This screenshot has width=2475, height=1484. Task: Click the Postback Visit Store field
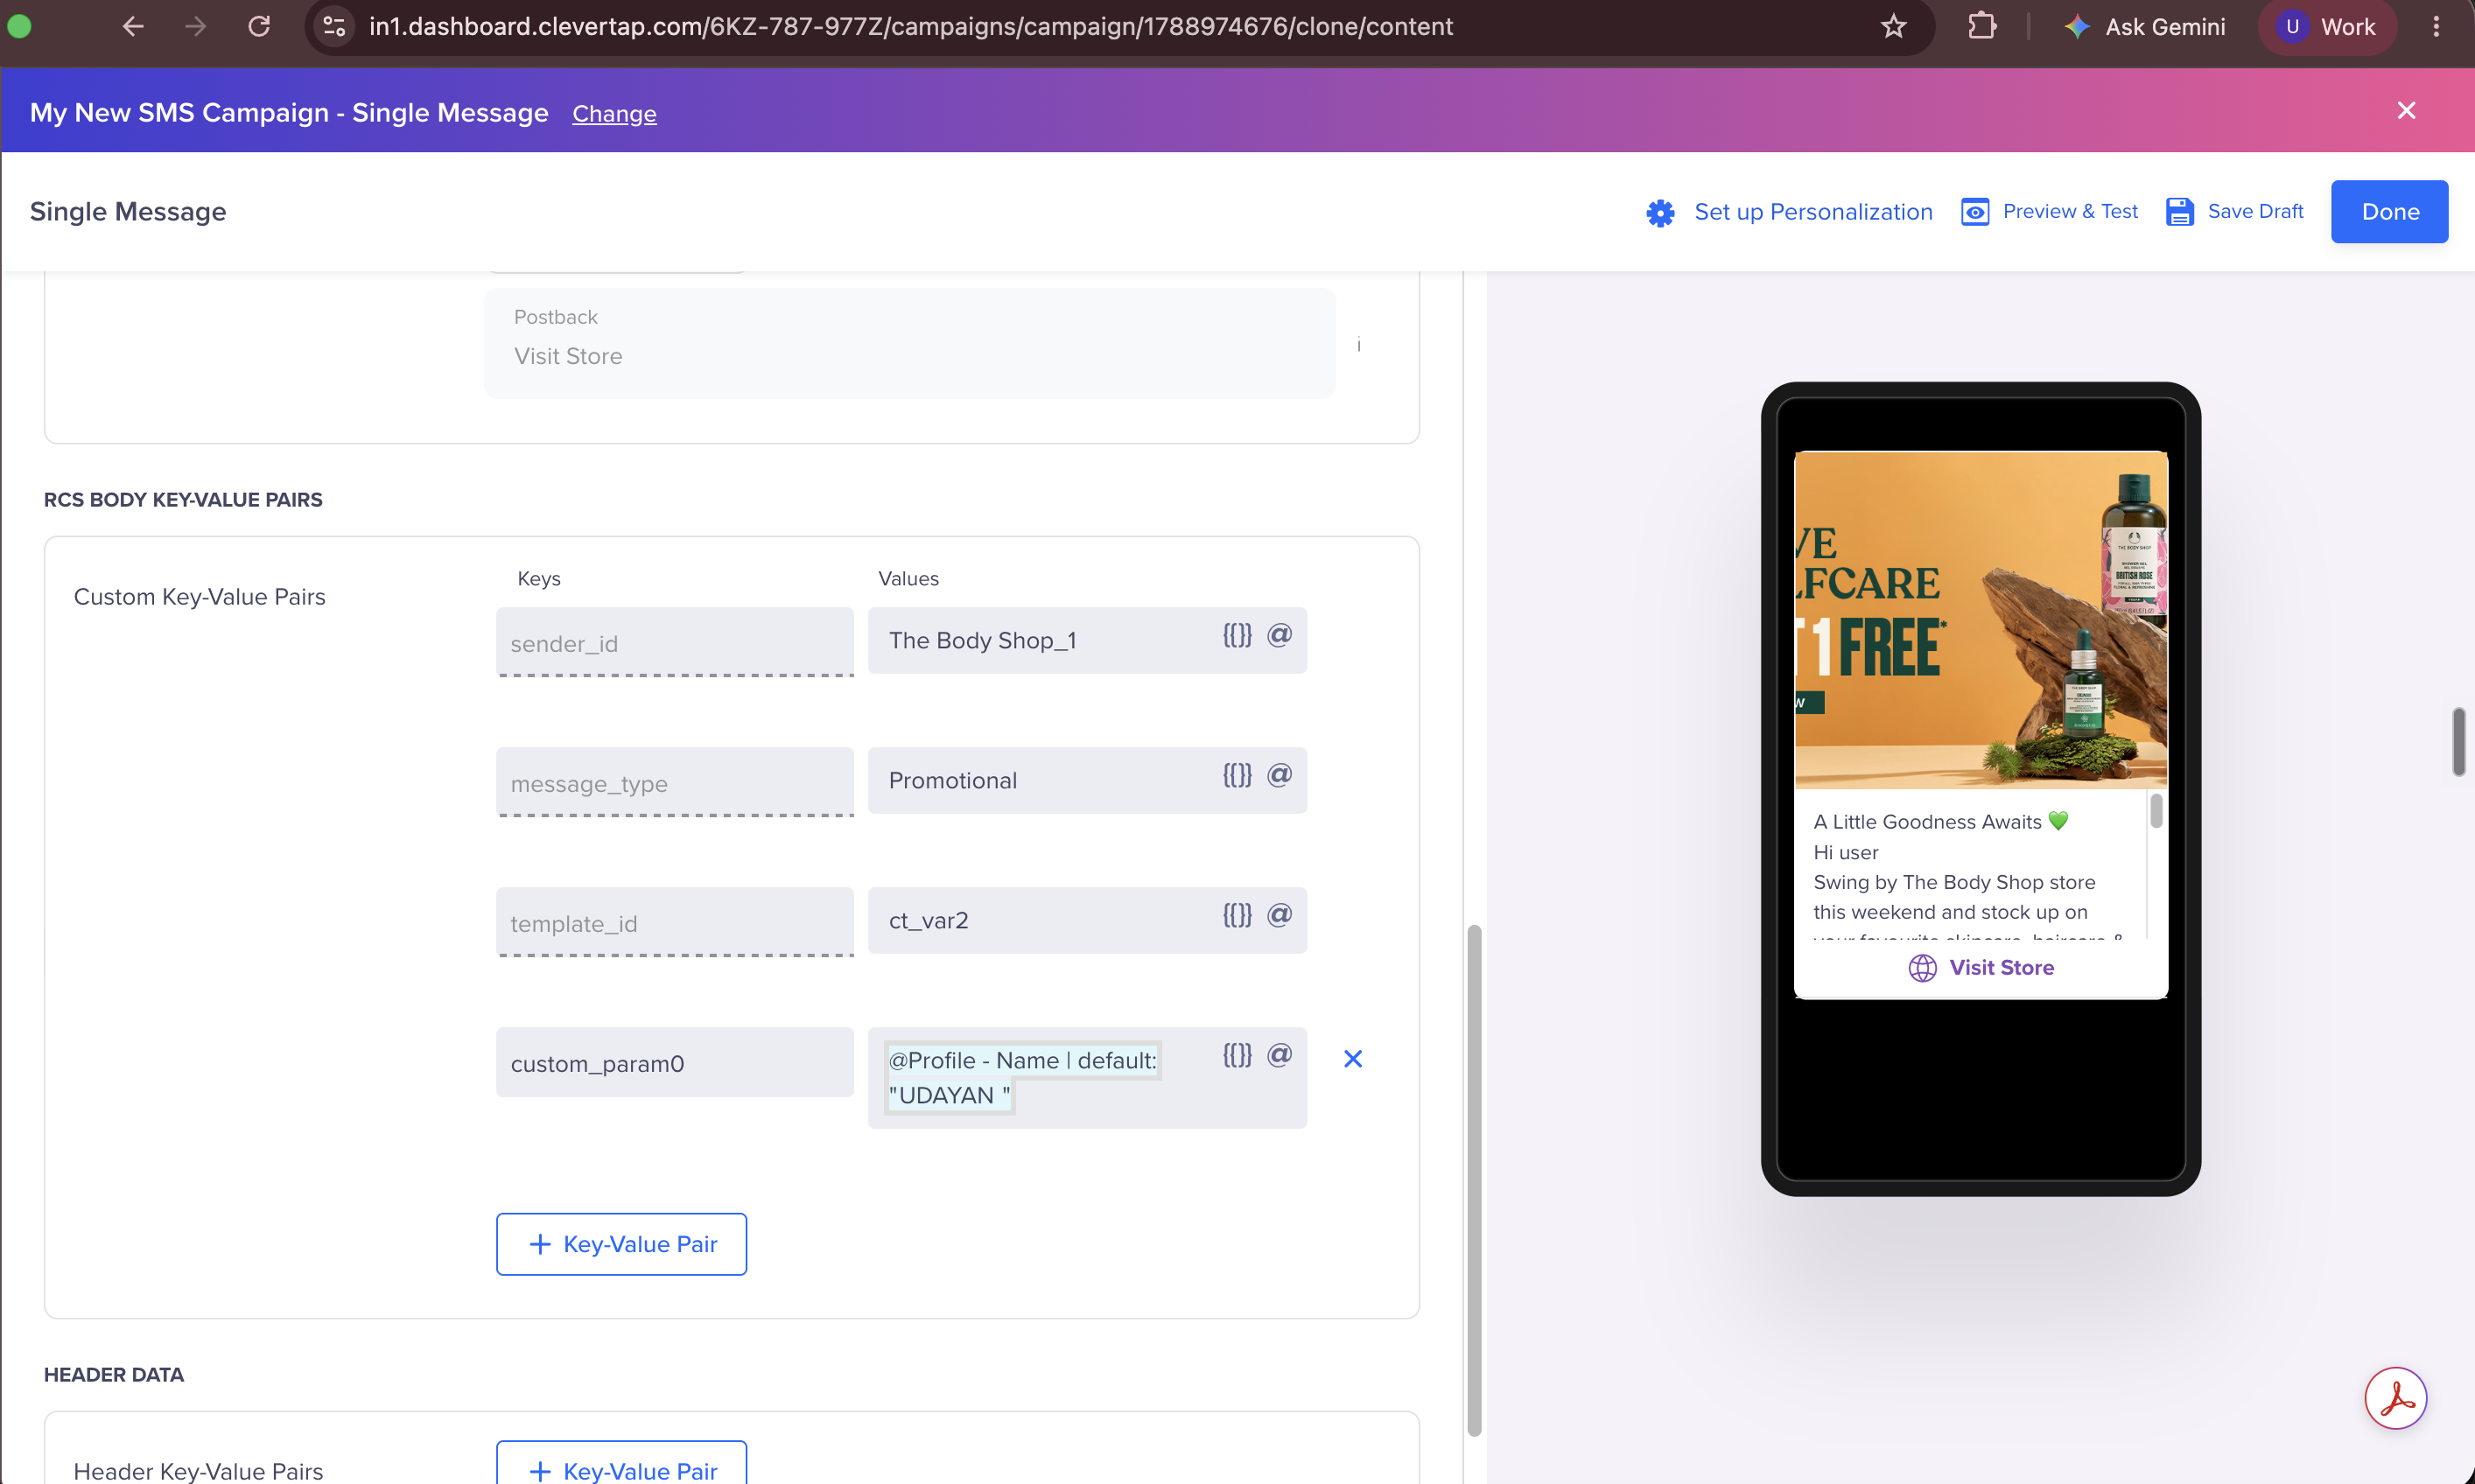909,343
